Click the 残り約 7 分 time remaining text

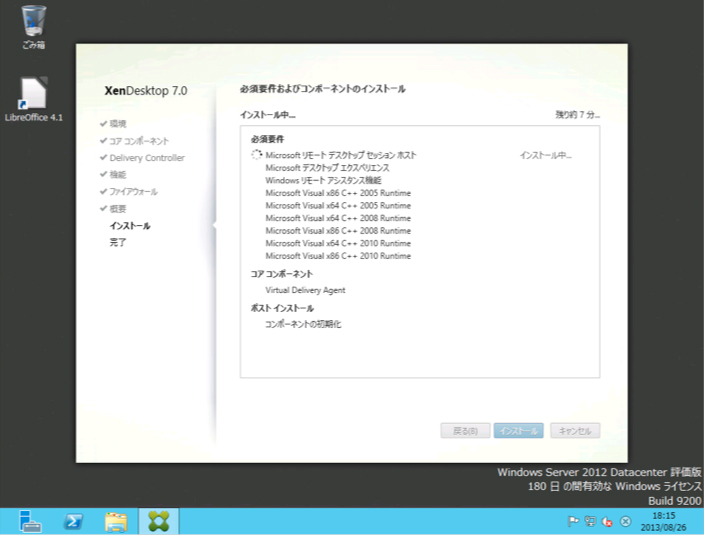pyautogui.click(x=577, y=115)
